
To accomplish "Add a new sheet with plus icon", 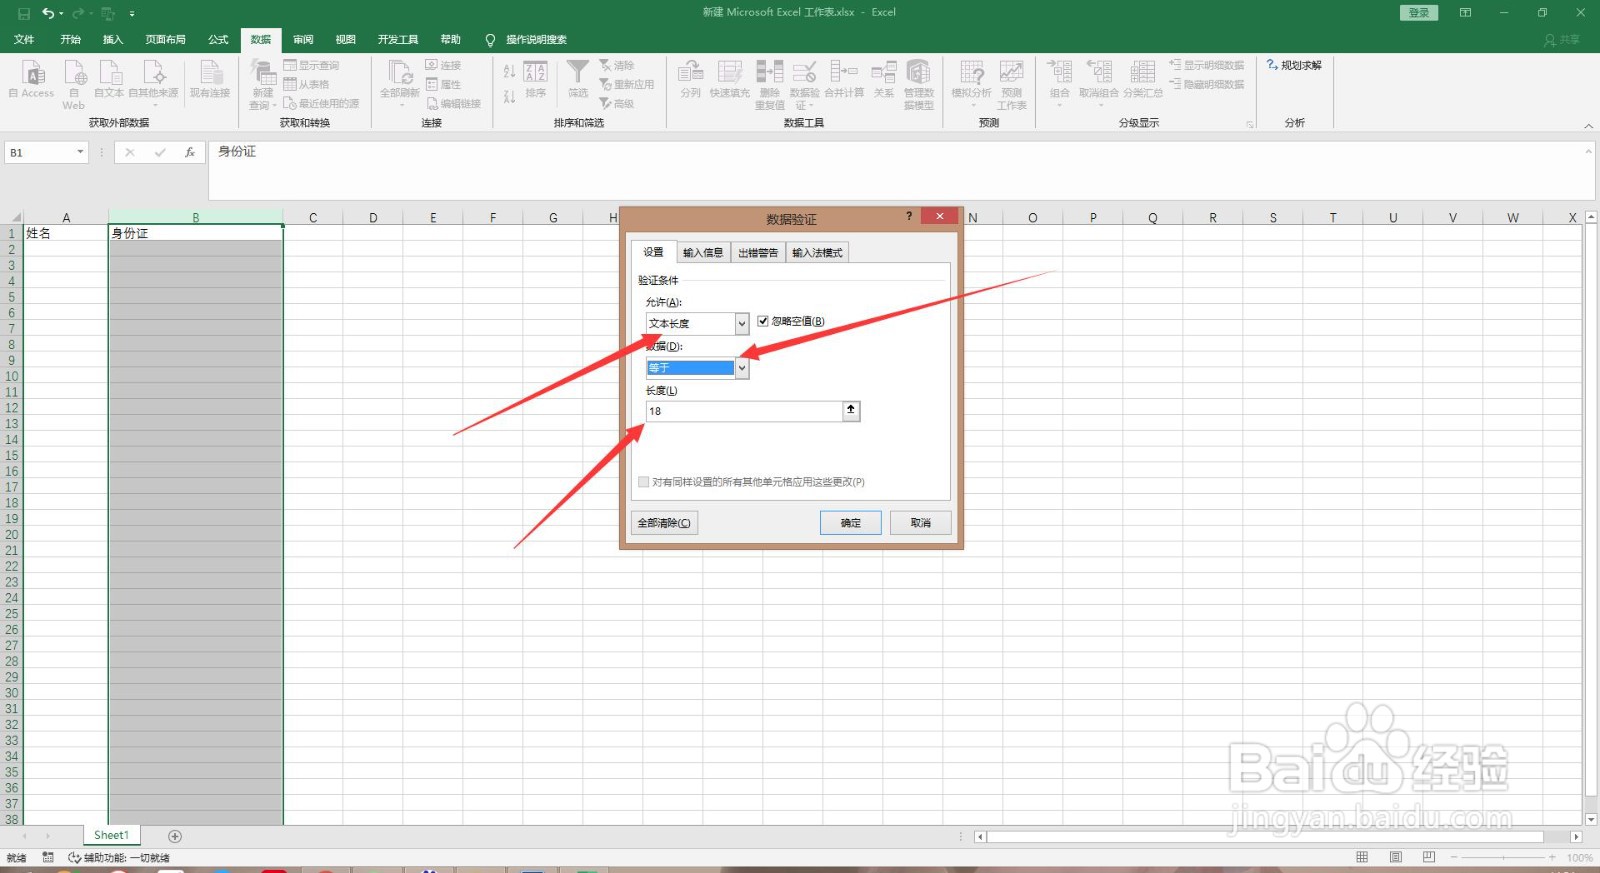I will pos(175,836).
